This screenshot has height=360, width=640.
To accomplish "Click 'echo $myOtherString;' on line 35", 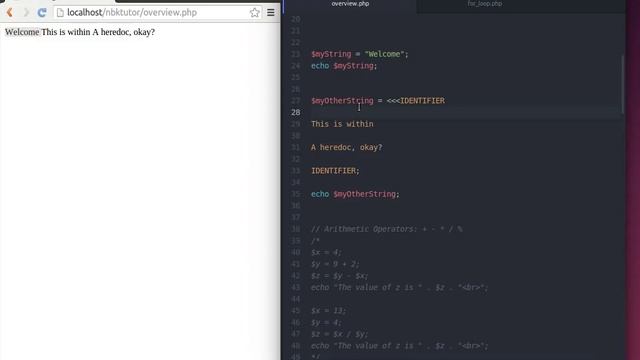I will (355, 194).
